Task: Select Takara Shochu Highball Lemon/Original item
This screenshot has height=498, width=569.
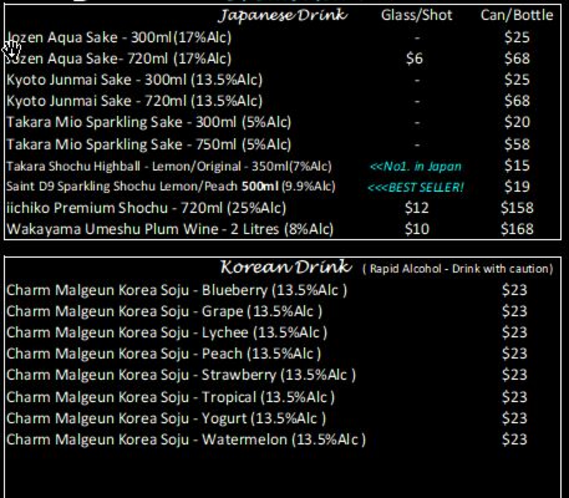Action: point(169,166)
